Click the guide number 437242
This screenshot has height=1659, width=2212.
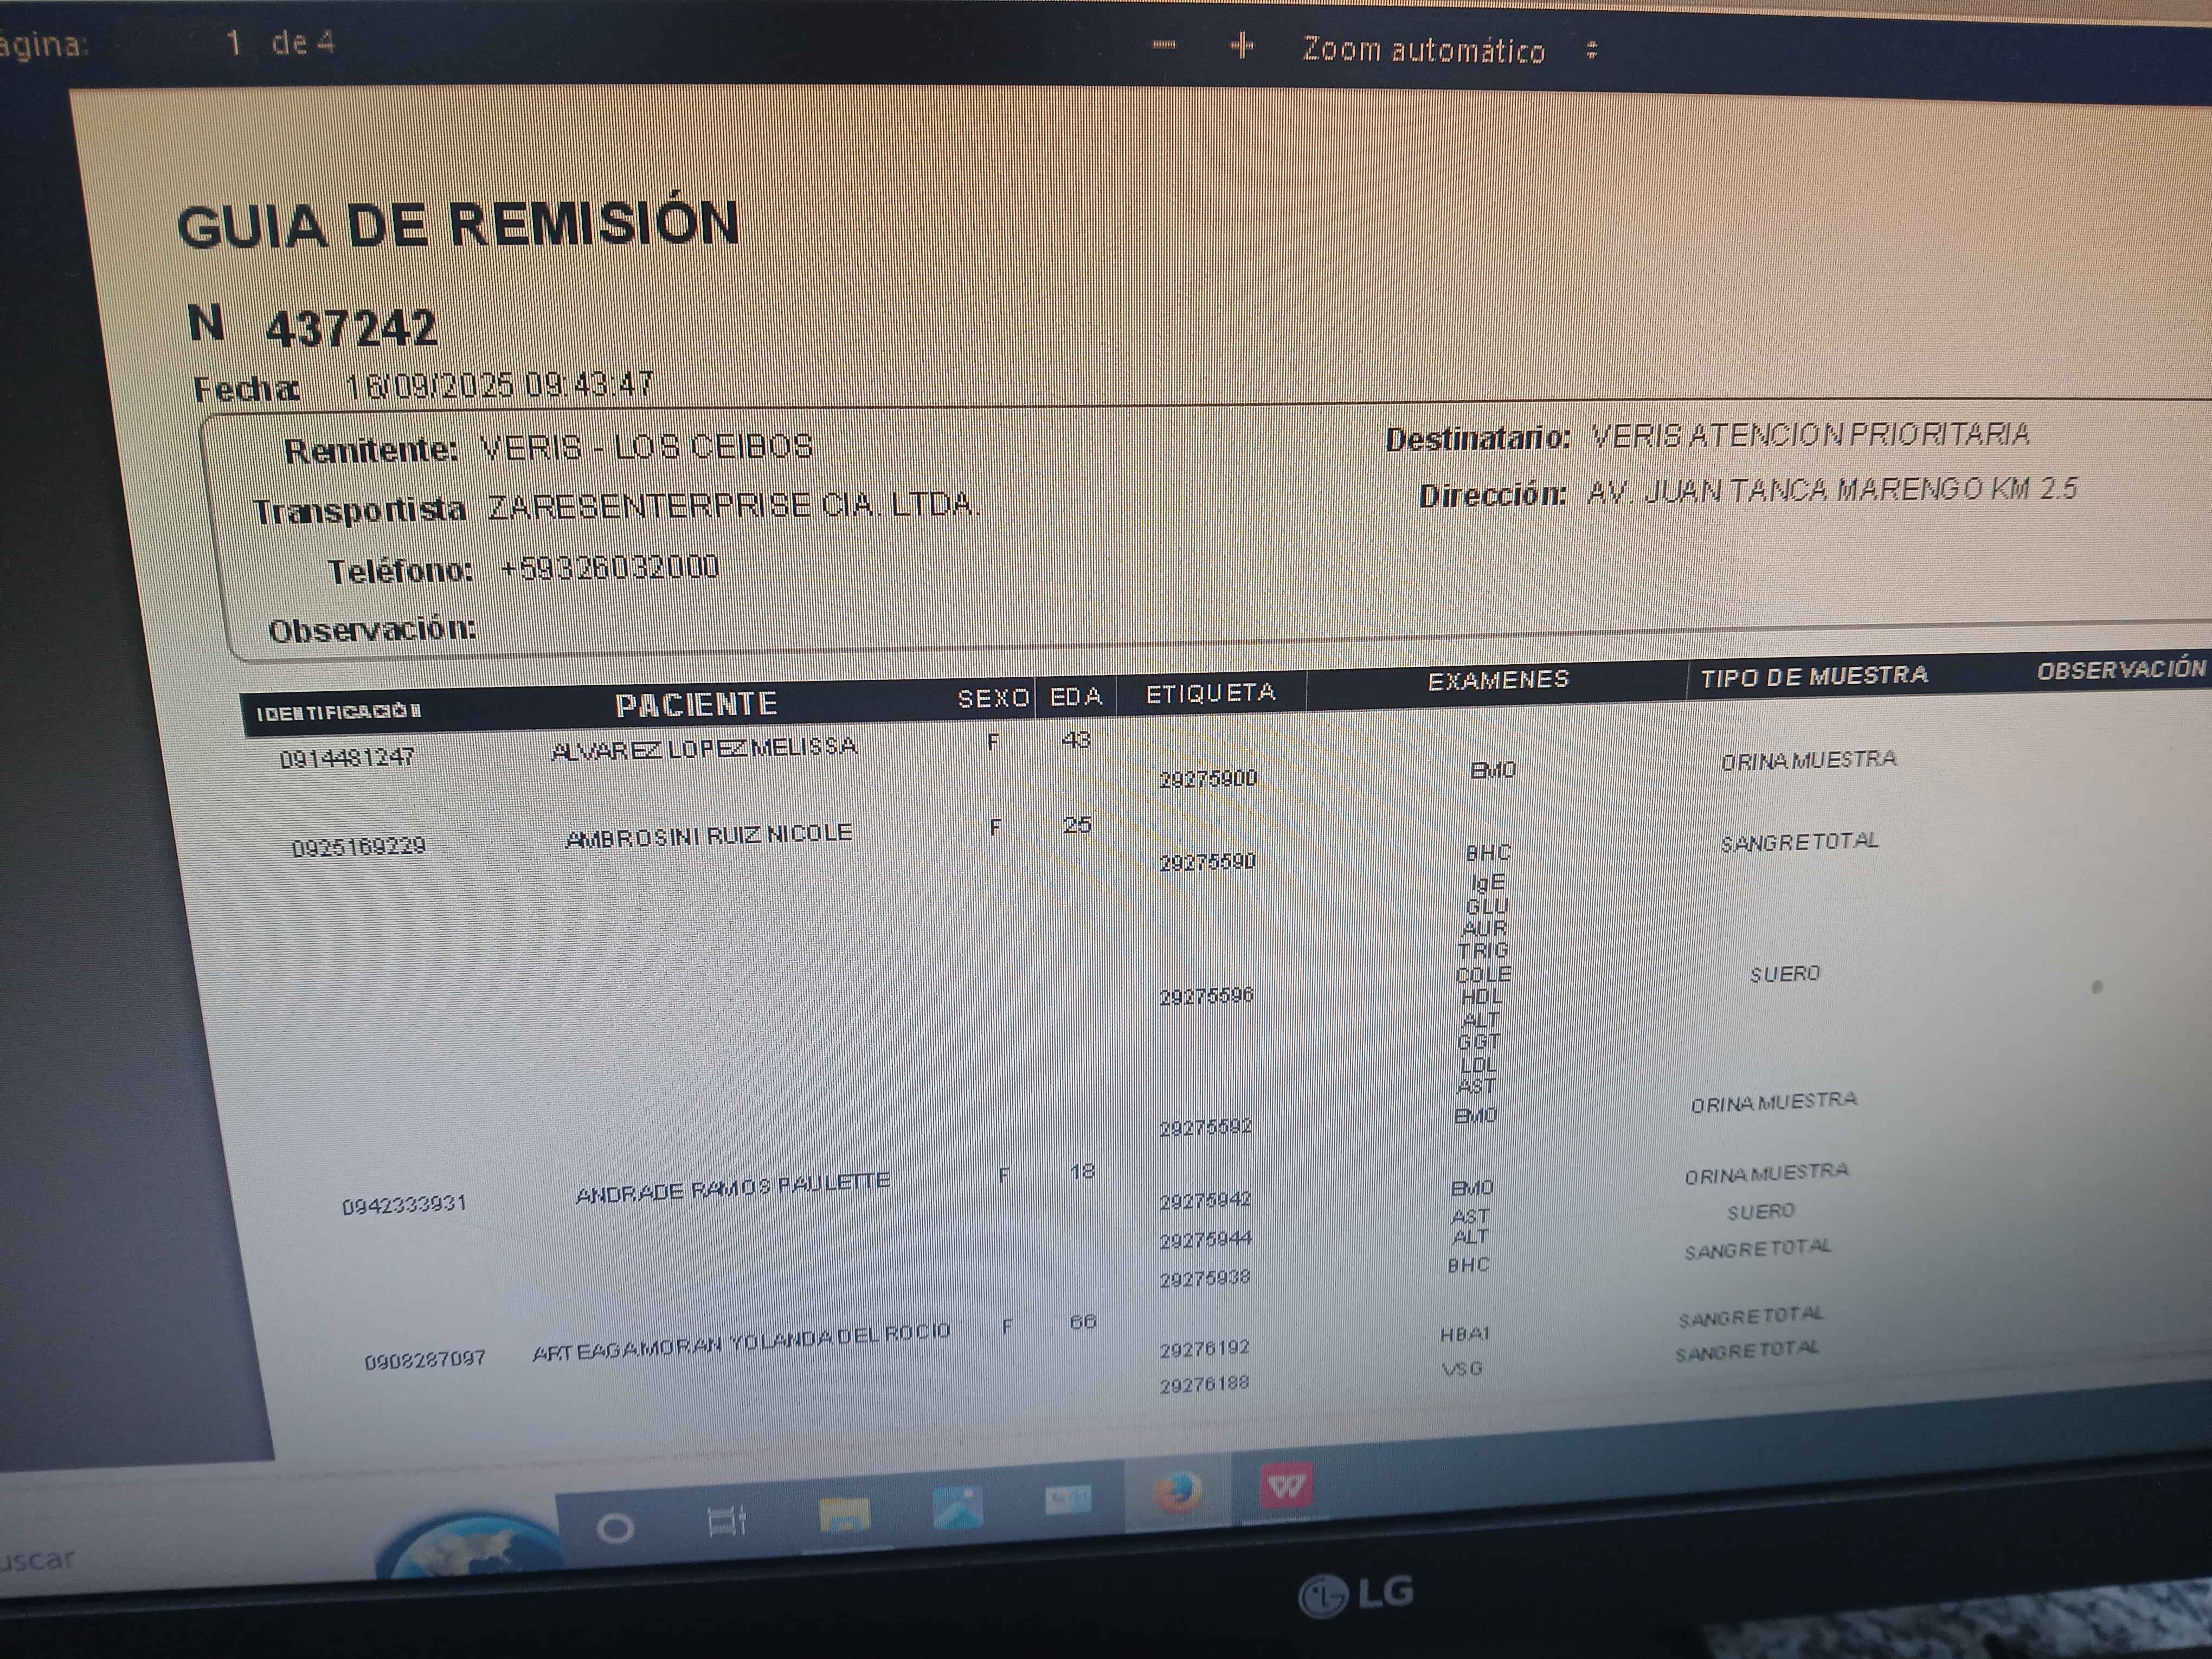click(351, 328)
